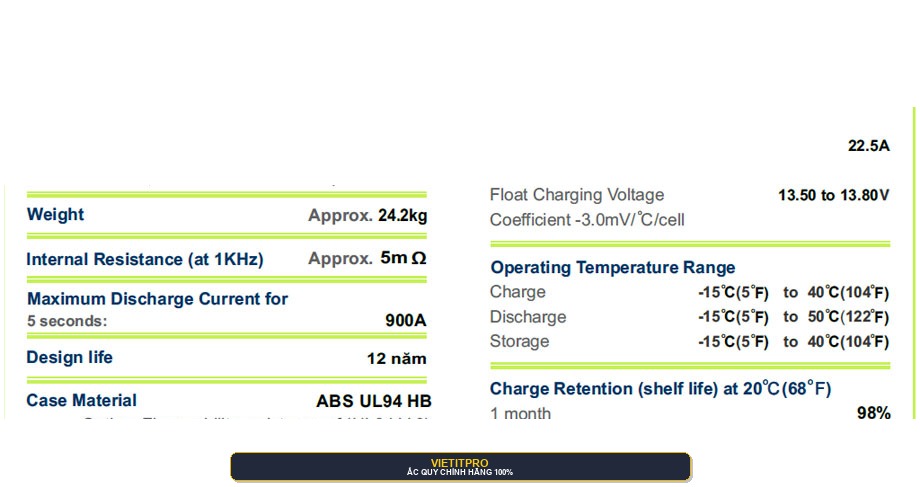
Task: Select the Operating Temperature Range heading
Action: tap(613, 268)
